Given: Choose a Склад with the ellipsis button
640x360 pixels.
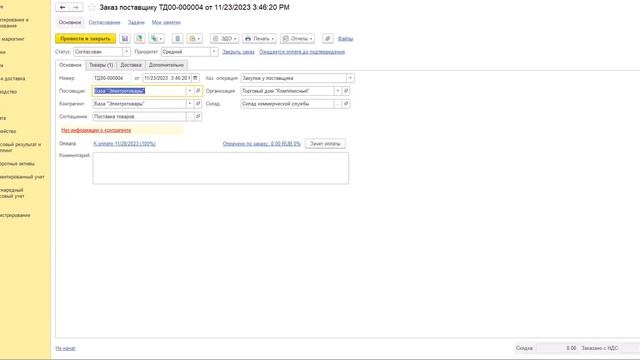Looking at the screenshot, I should [x=338, y=104].
